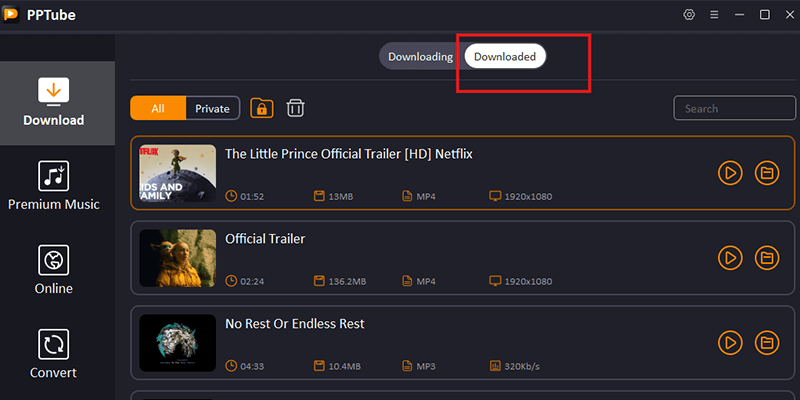Go to the Online section
This screenshot has height=400, width=800.
54,270
